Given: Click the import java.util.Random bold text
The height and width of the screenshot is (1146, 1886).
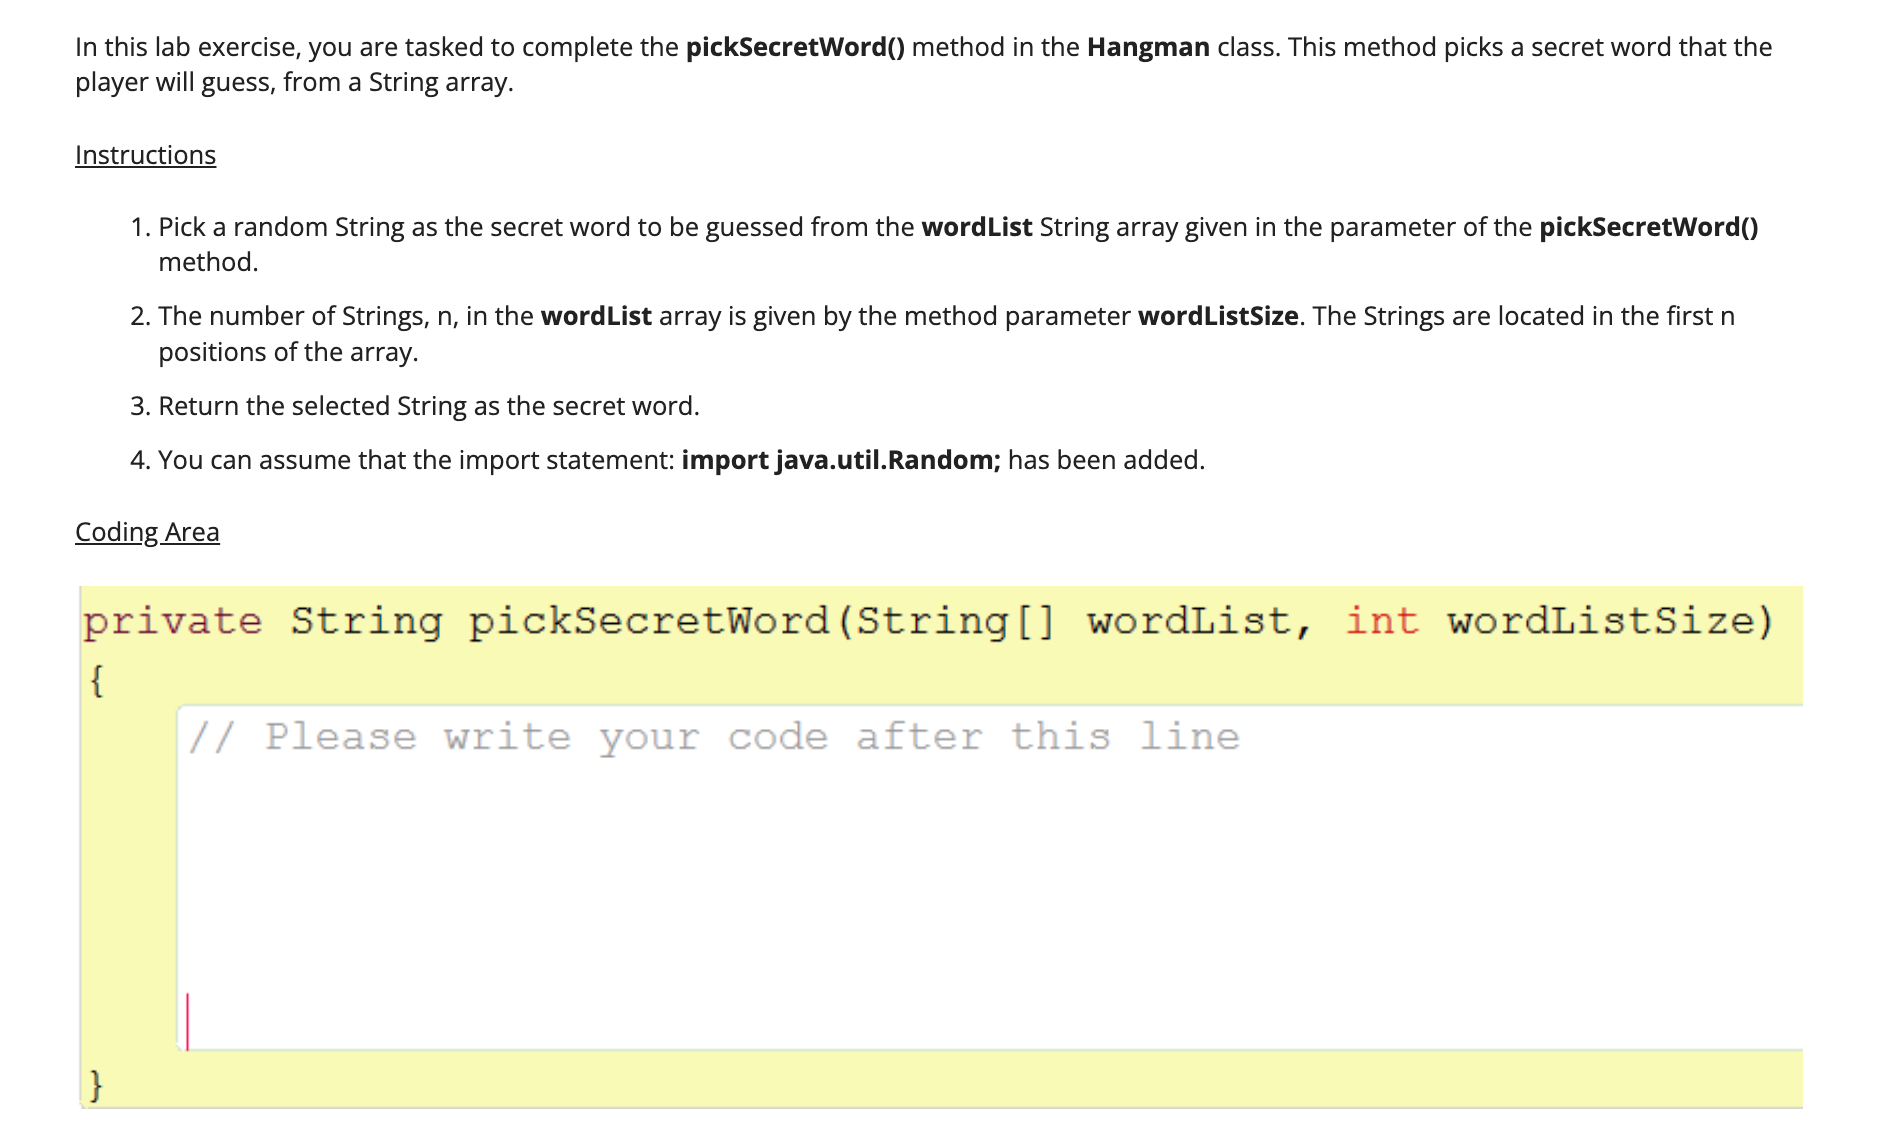Looking at the screenshot, I should pos(840,459).
